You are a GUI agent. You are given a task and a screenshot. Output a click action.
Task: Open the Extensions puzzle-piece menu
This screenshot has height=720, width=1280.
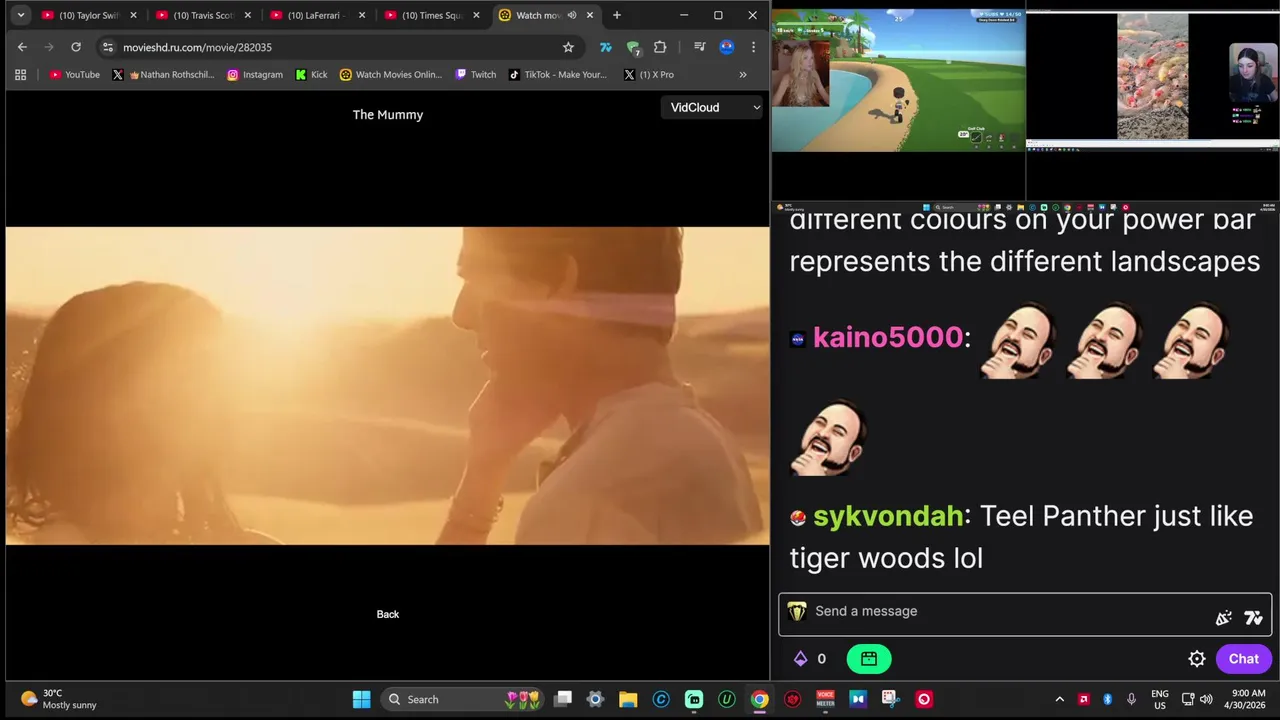coord(660,47)
